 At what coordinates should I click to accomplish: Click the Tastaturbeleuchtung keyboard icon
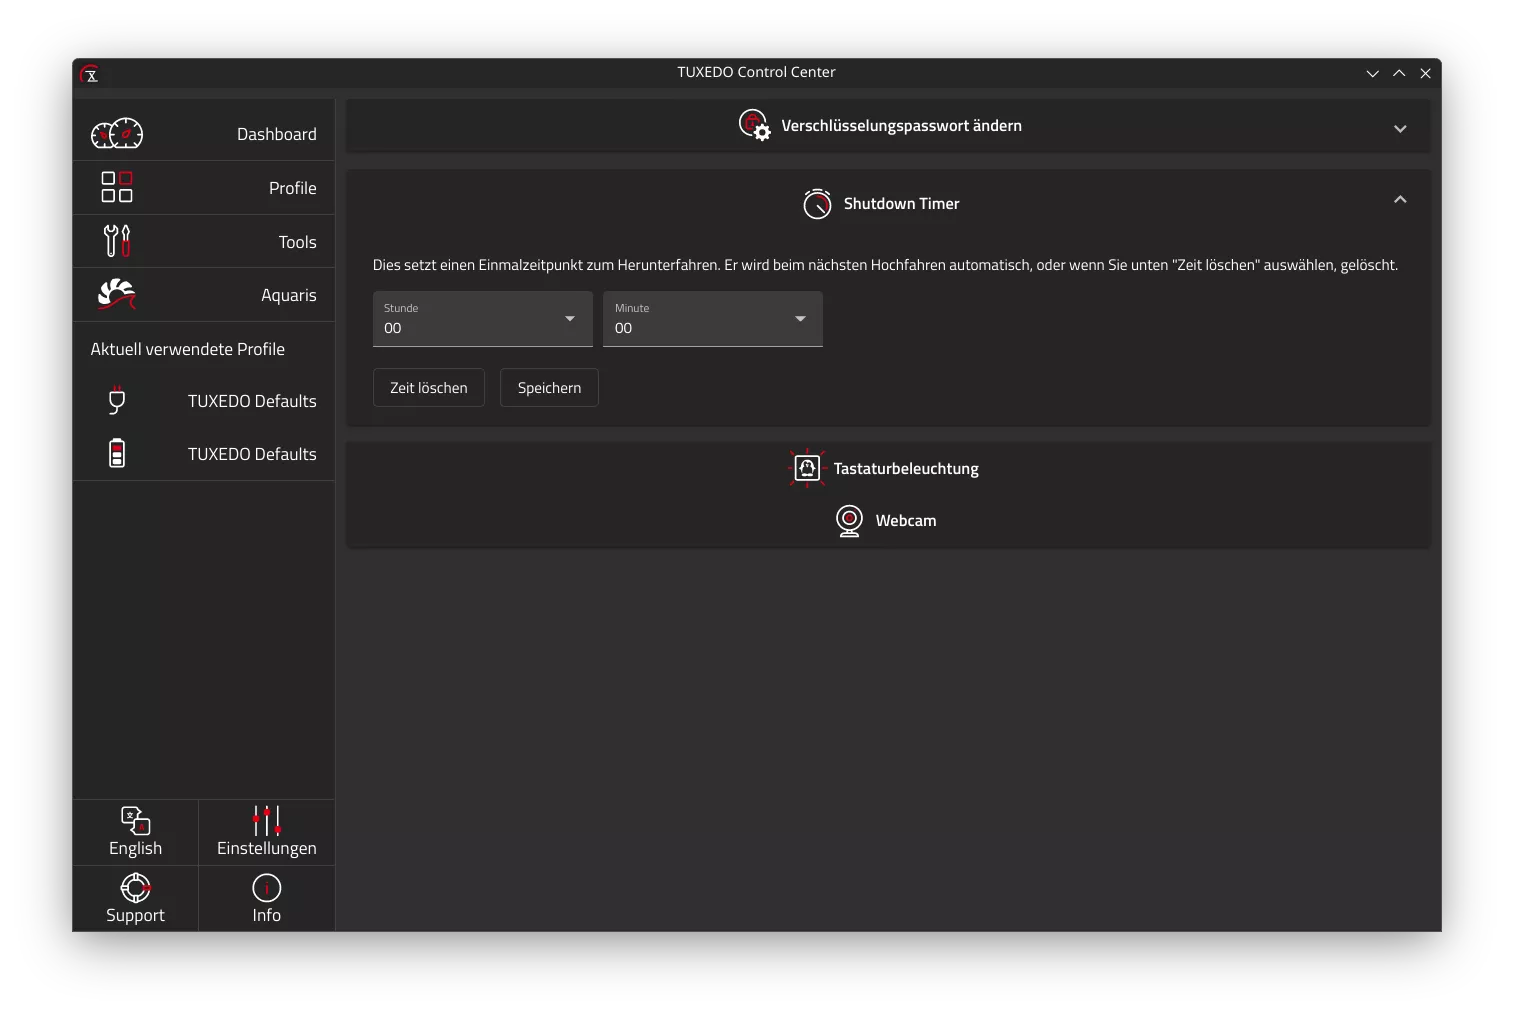(x=806, y=468)
